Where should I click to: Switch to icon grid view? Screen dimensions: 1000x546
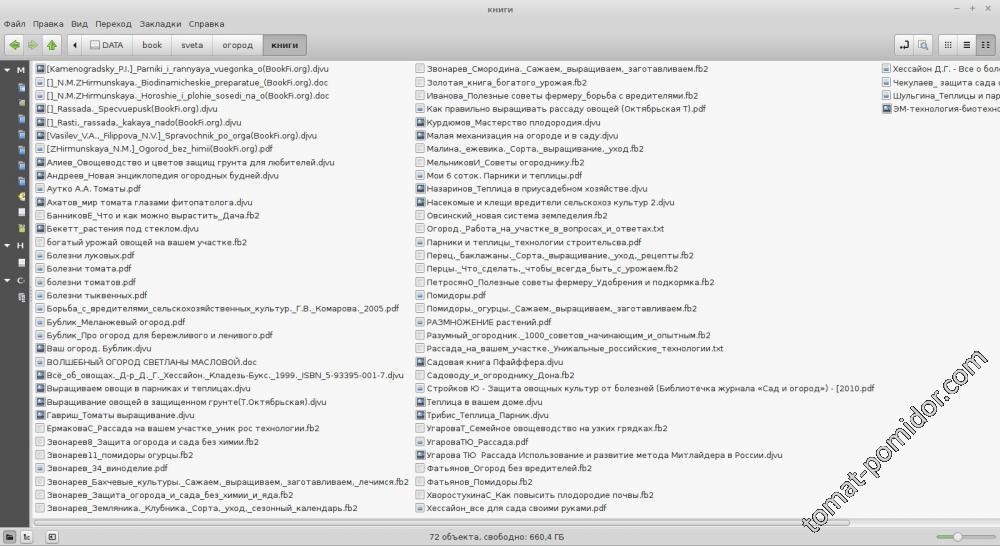point(948,45)
